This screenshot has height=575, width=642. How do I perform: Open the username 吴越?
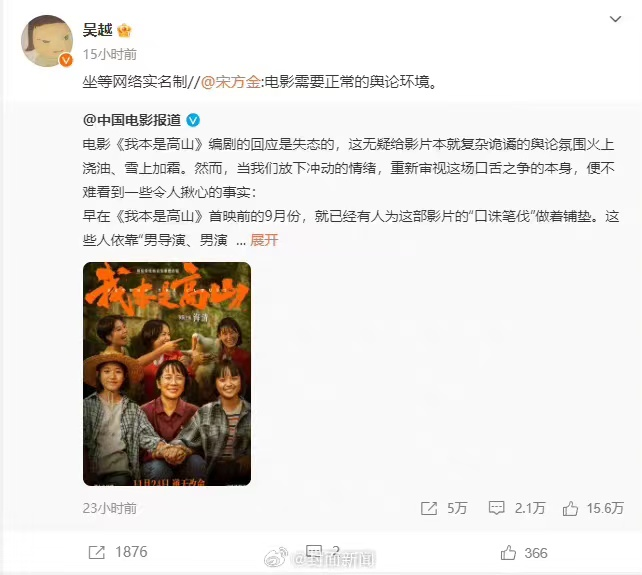[97, 30]
